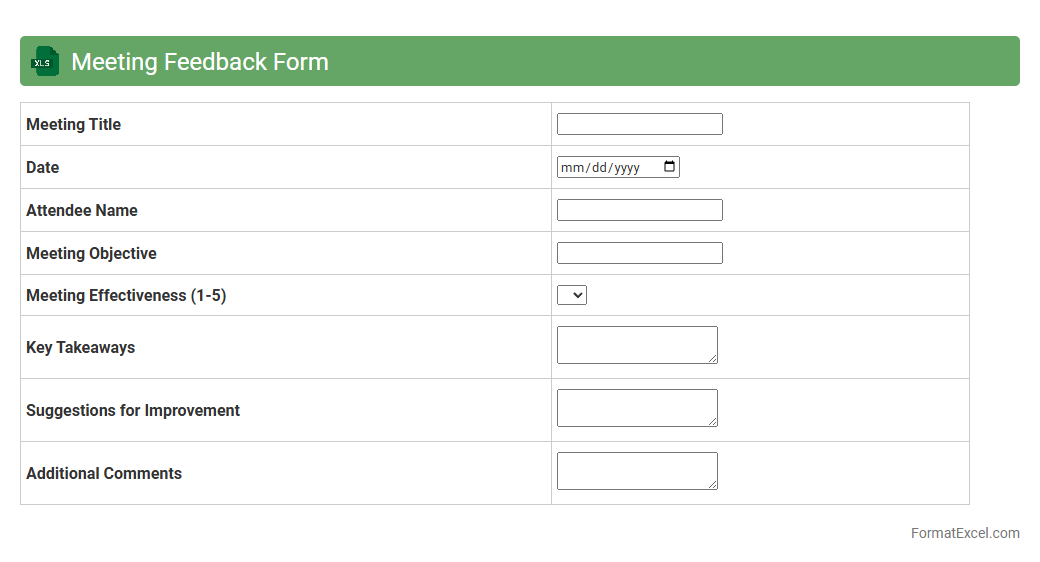1040x562 pixels.
Task: Expand the Meeting Effectiveness rating dropdown
Action: point(572,295)
